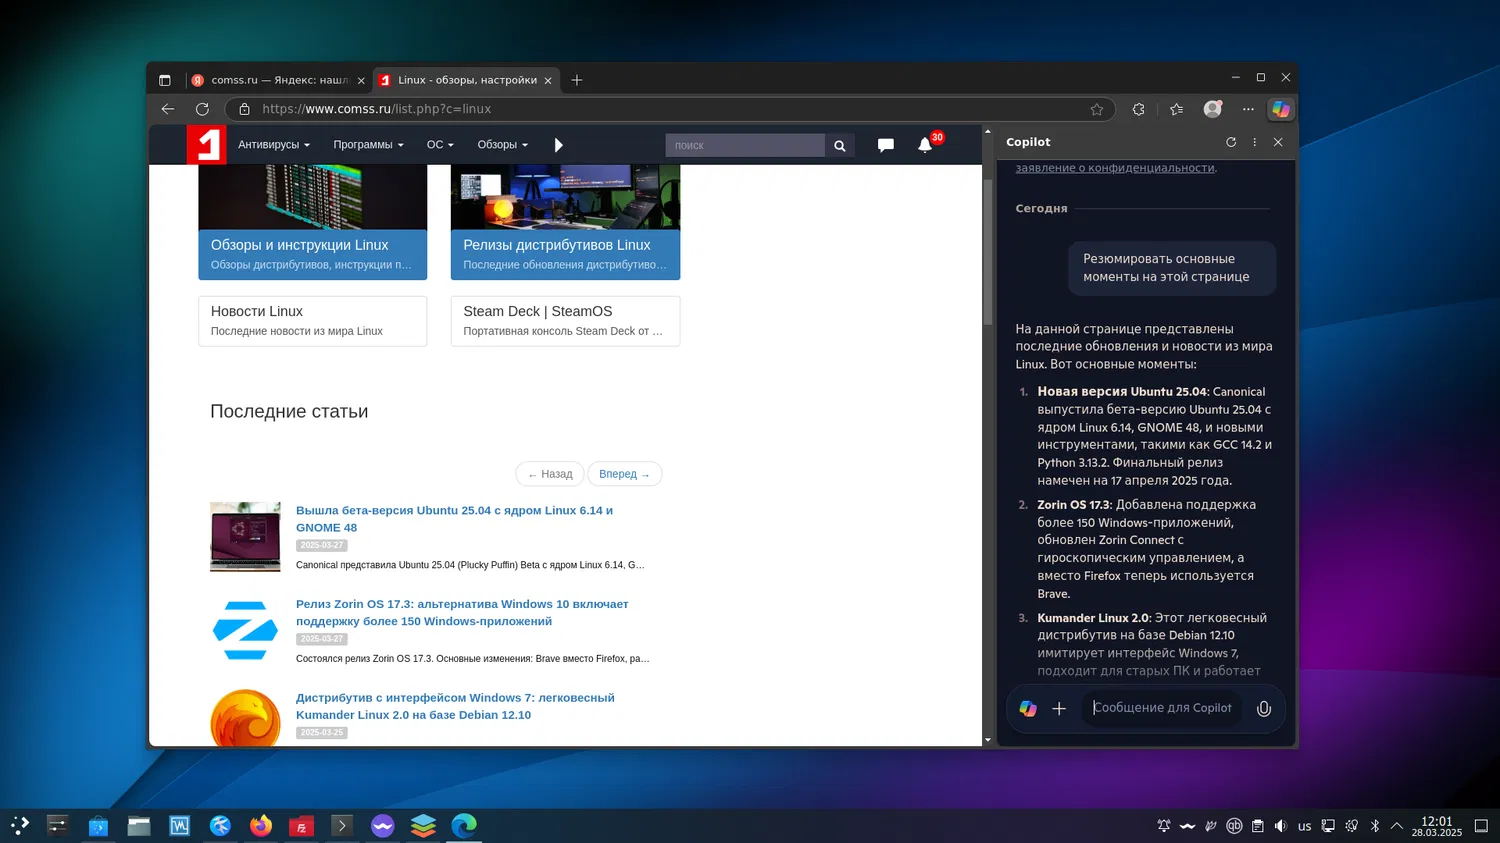Expand the Антивирусы dropdown menu
1500x843 pixels.
pos(274,145)
